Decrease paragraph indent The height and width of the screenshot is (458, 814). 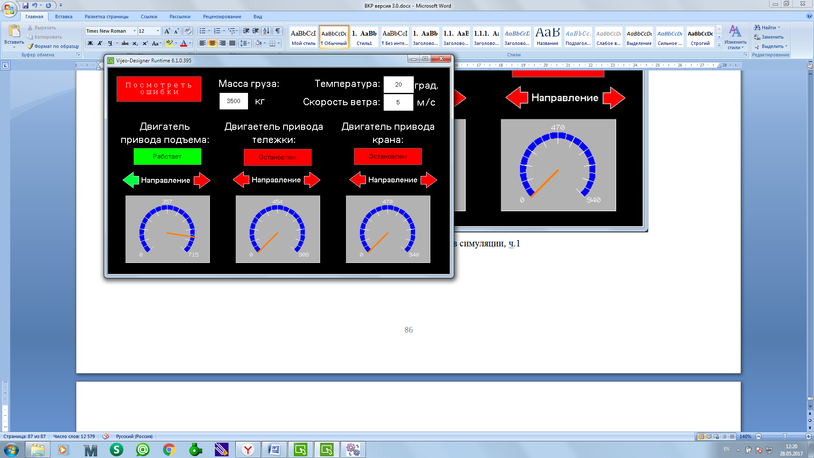pyautogui.click(x=246, y=31)
